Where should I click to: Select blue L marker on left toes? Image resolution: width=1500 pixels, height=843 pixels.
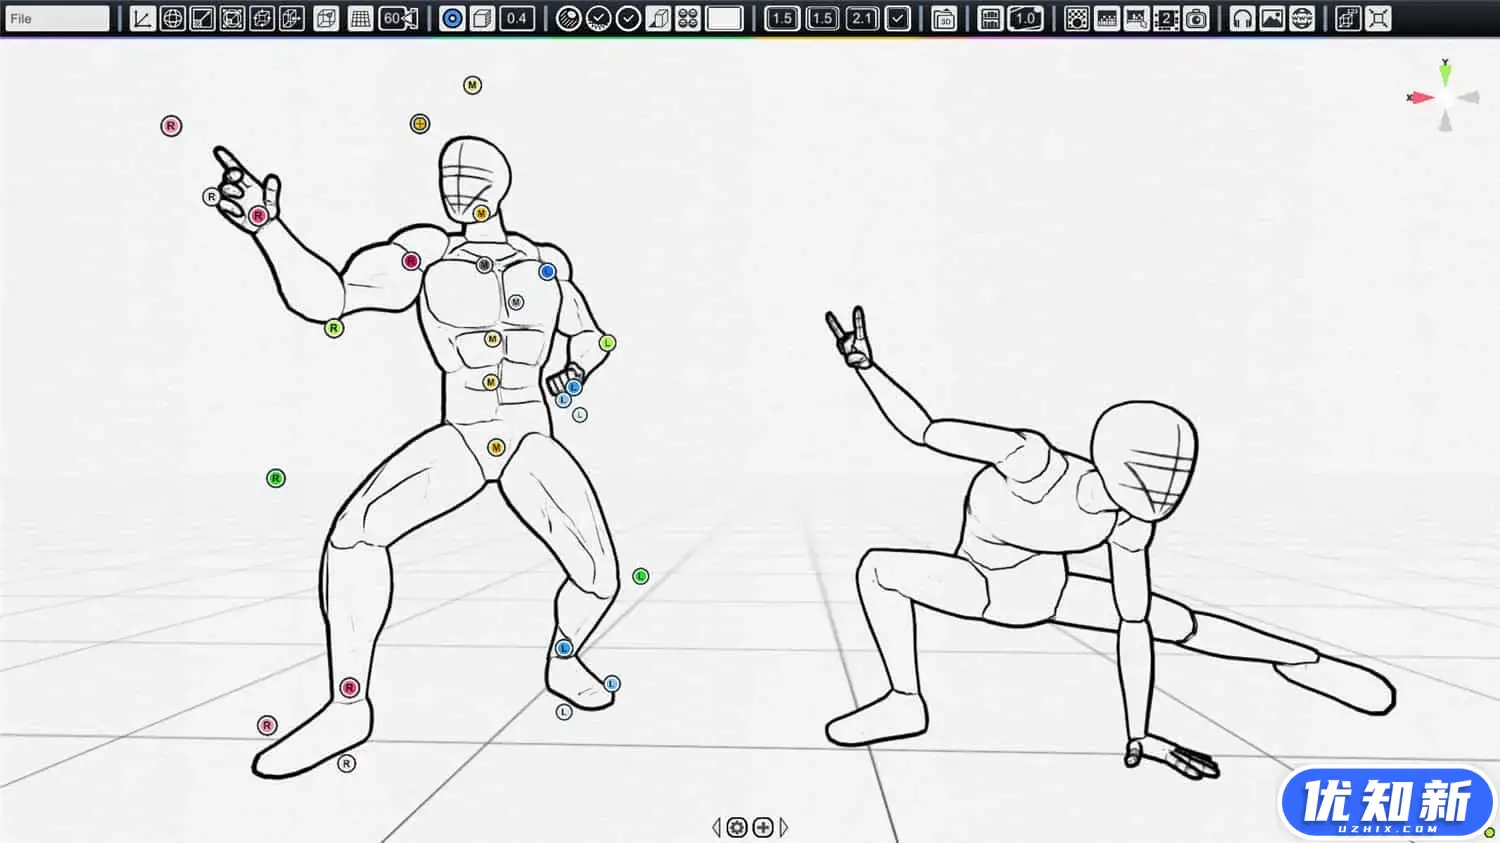[x=612, y=684]
